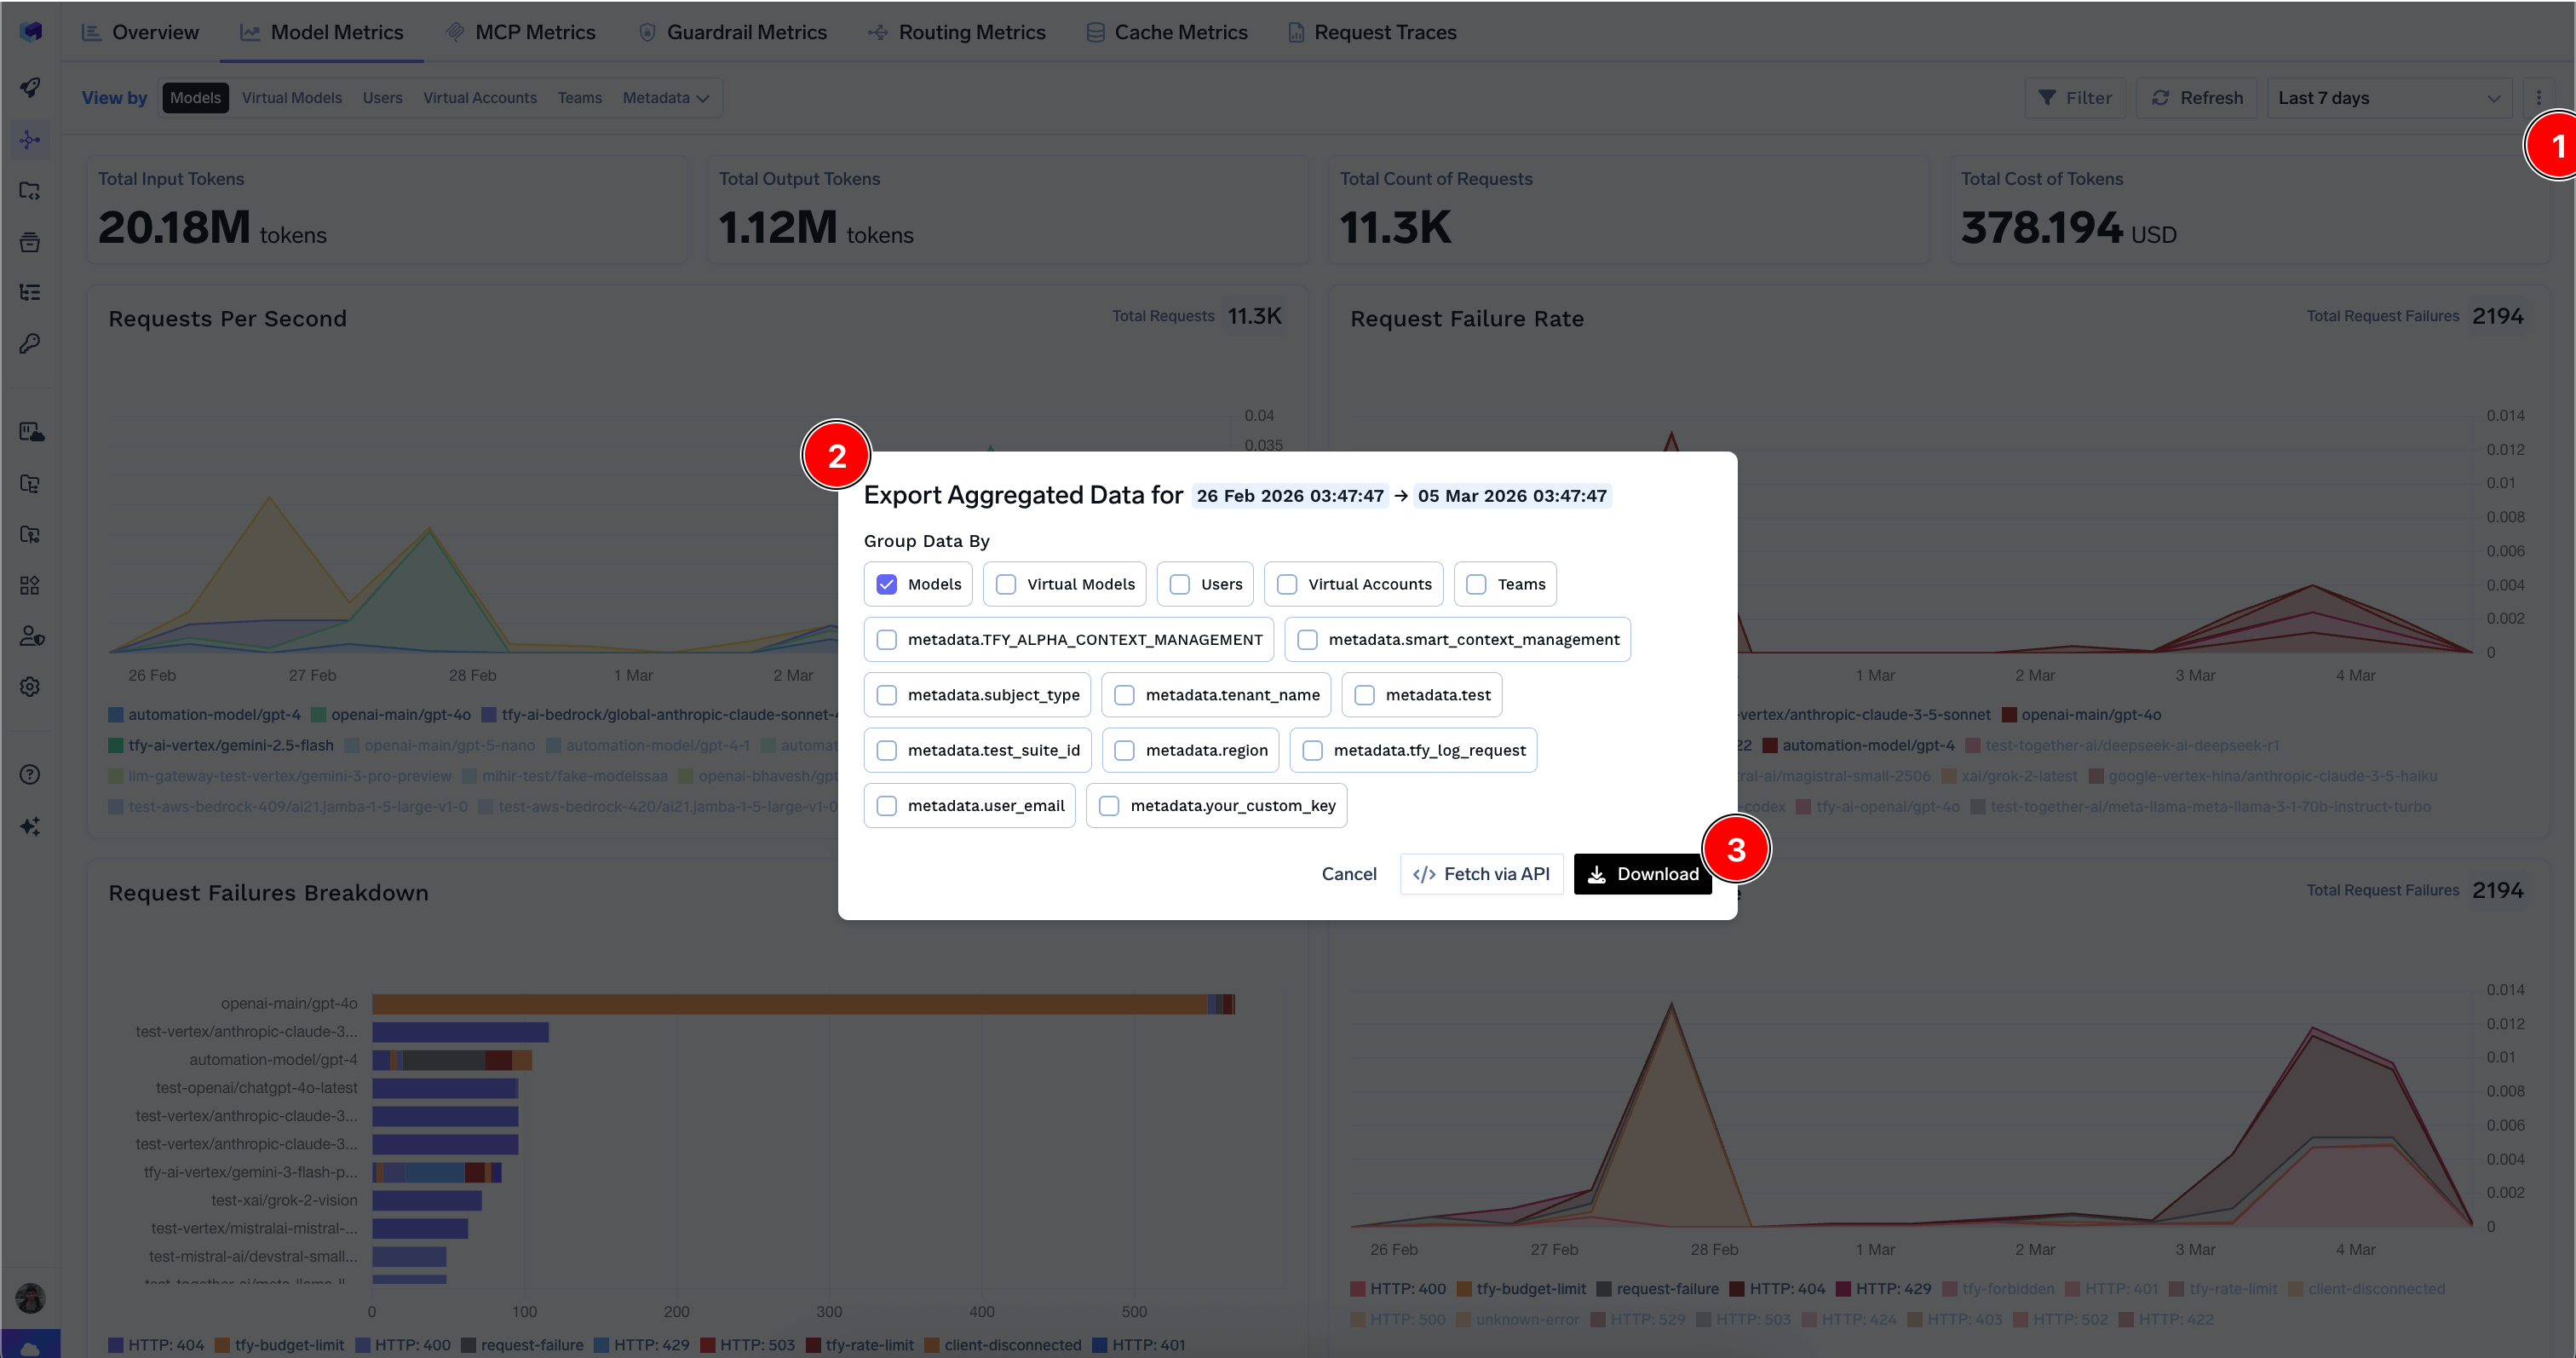Expand the Metadata dropdown in the View by bar

click(665, 97)
